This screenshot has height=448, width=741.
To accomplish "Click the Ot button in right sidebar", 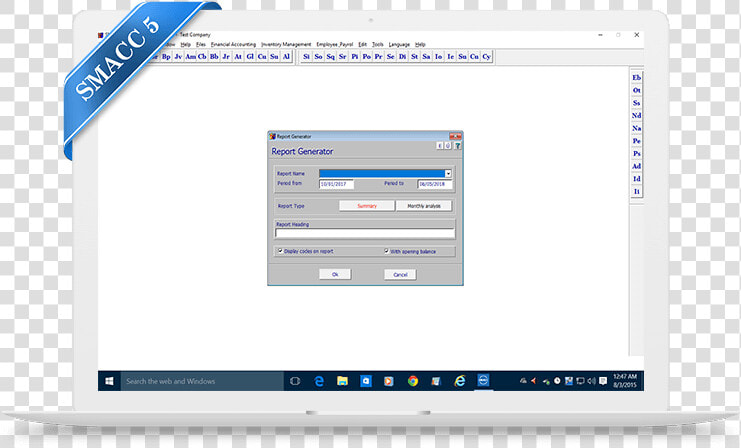I will tap(637, 90).
